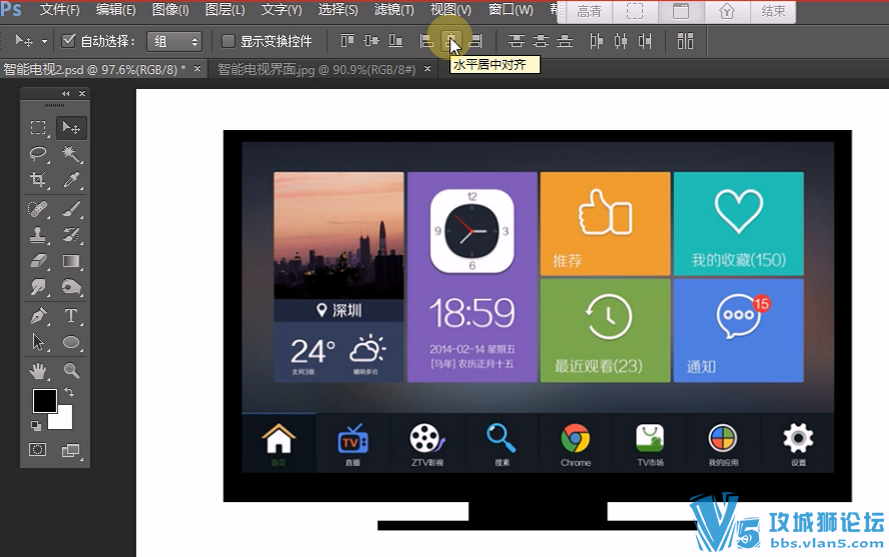This screenshot has width=889, height=557.
Task: Open the 组 auto-select dropdown
Action: [174, 41]
